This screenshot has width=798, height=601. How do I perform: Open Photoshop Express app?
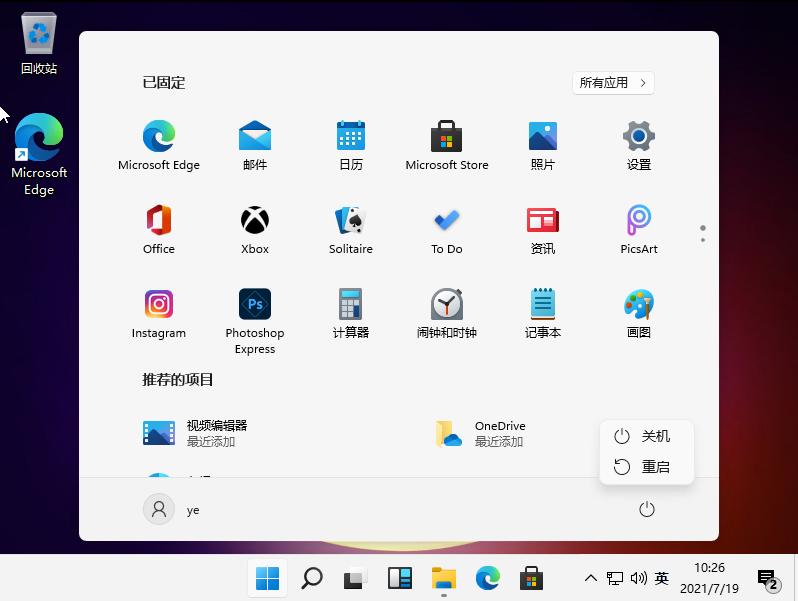click(x=255, y=305)
